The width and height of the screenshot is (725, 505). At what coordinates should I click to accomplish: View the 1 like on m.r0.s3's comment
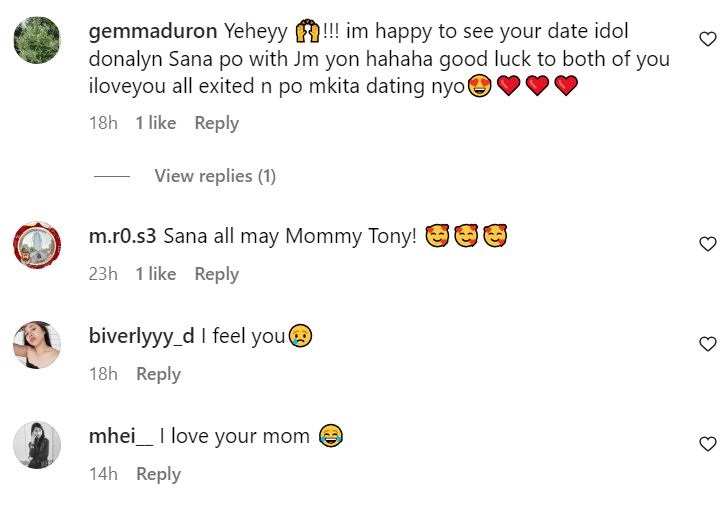(x=155, y=274)
